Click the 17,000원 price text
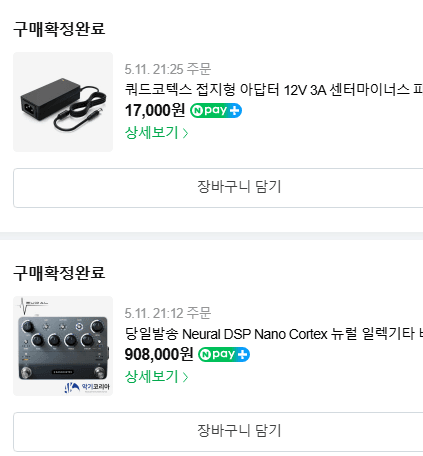This screenshot has width=423, height=456. point(155,110)
